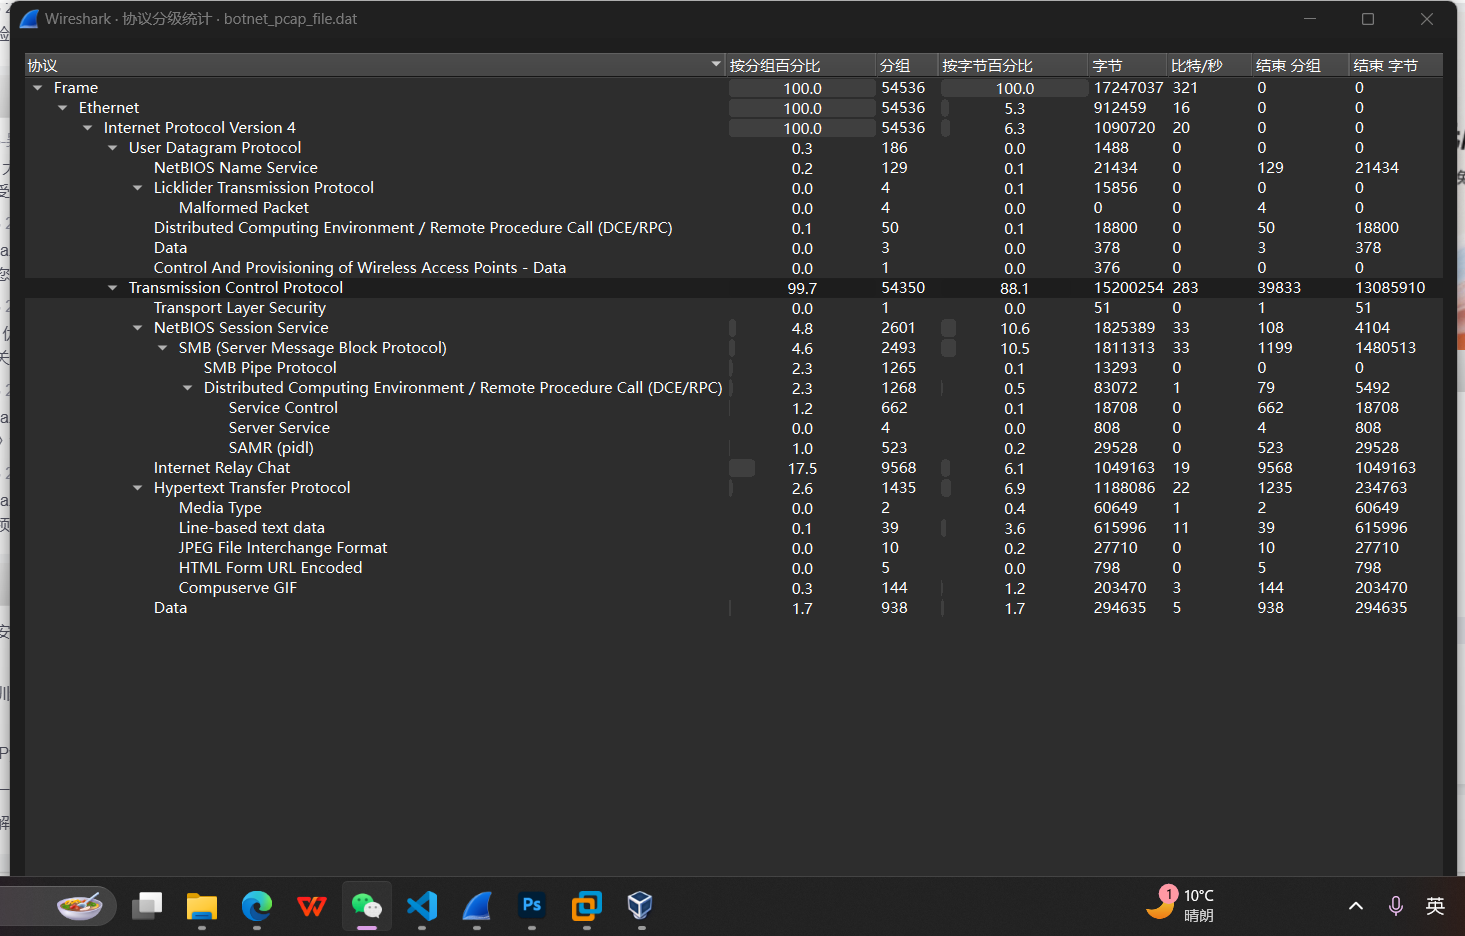Open Photoshop from taskbar
This screenshot has height=936, width=1465.
(532, 906)
